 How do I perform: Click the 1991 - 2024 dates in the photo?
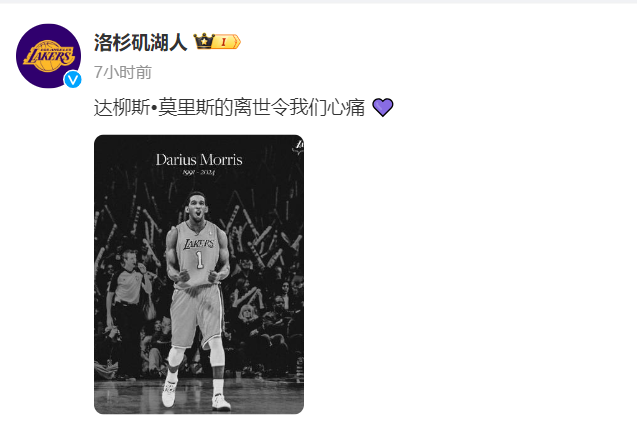(x=199, y=173)
